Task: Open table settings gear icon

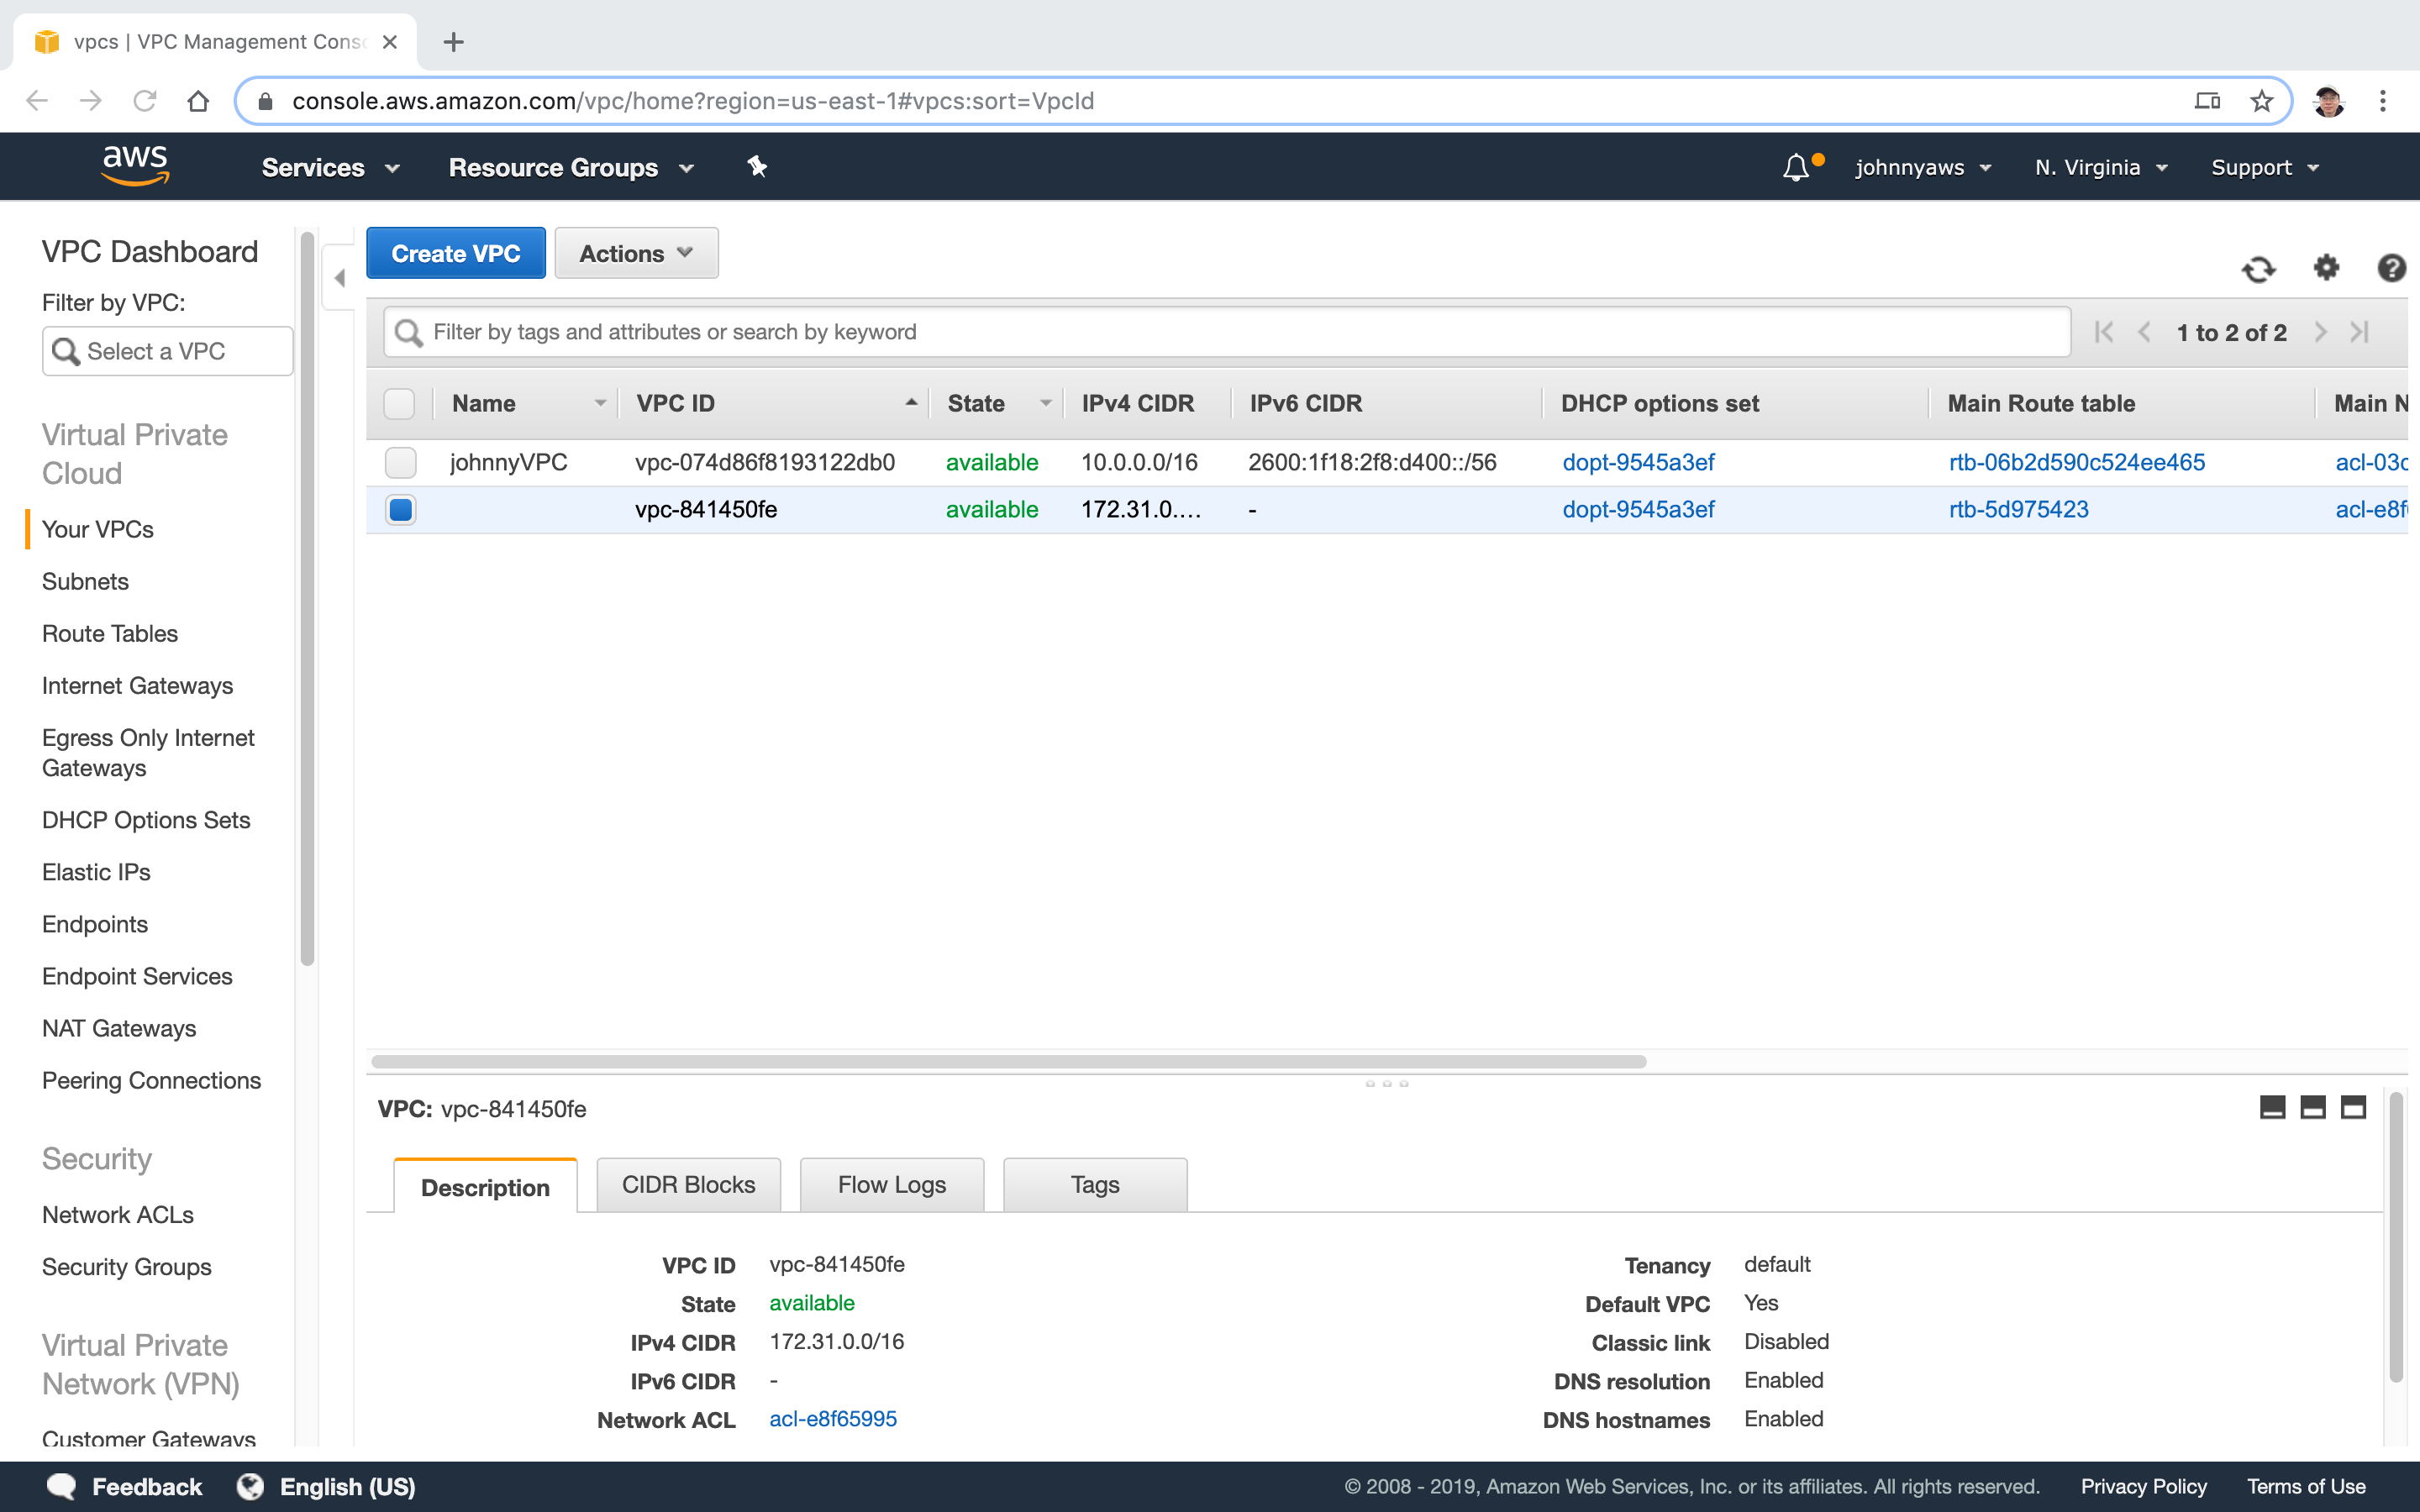Action: [2326, 268]
